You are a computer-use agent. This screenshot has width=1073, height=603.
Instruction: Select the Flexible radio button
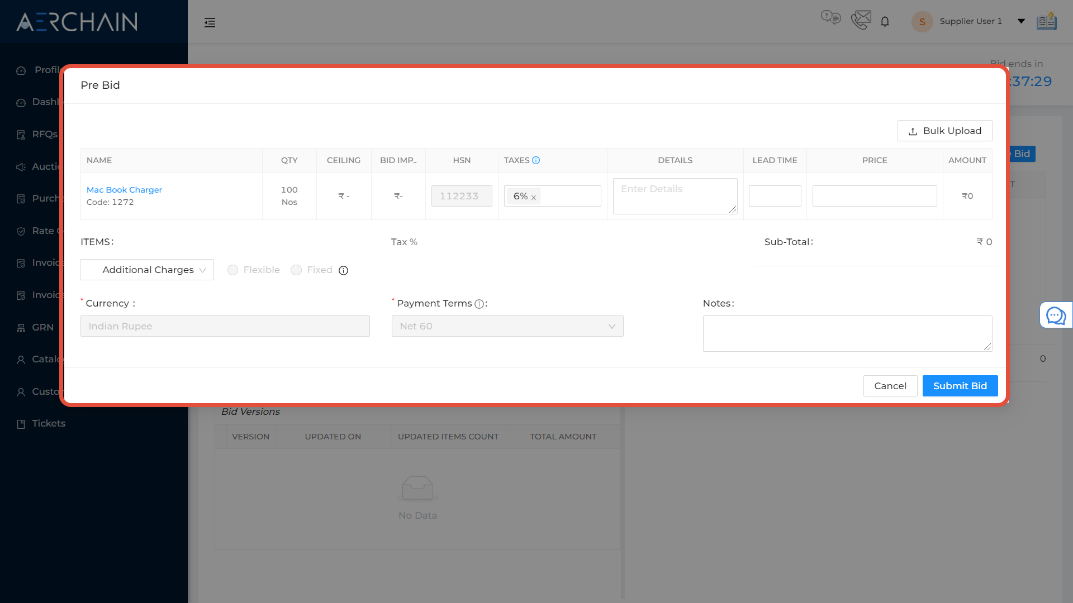pos(231,269)
